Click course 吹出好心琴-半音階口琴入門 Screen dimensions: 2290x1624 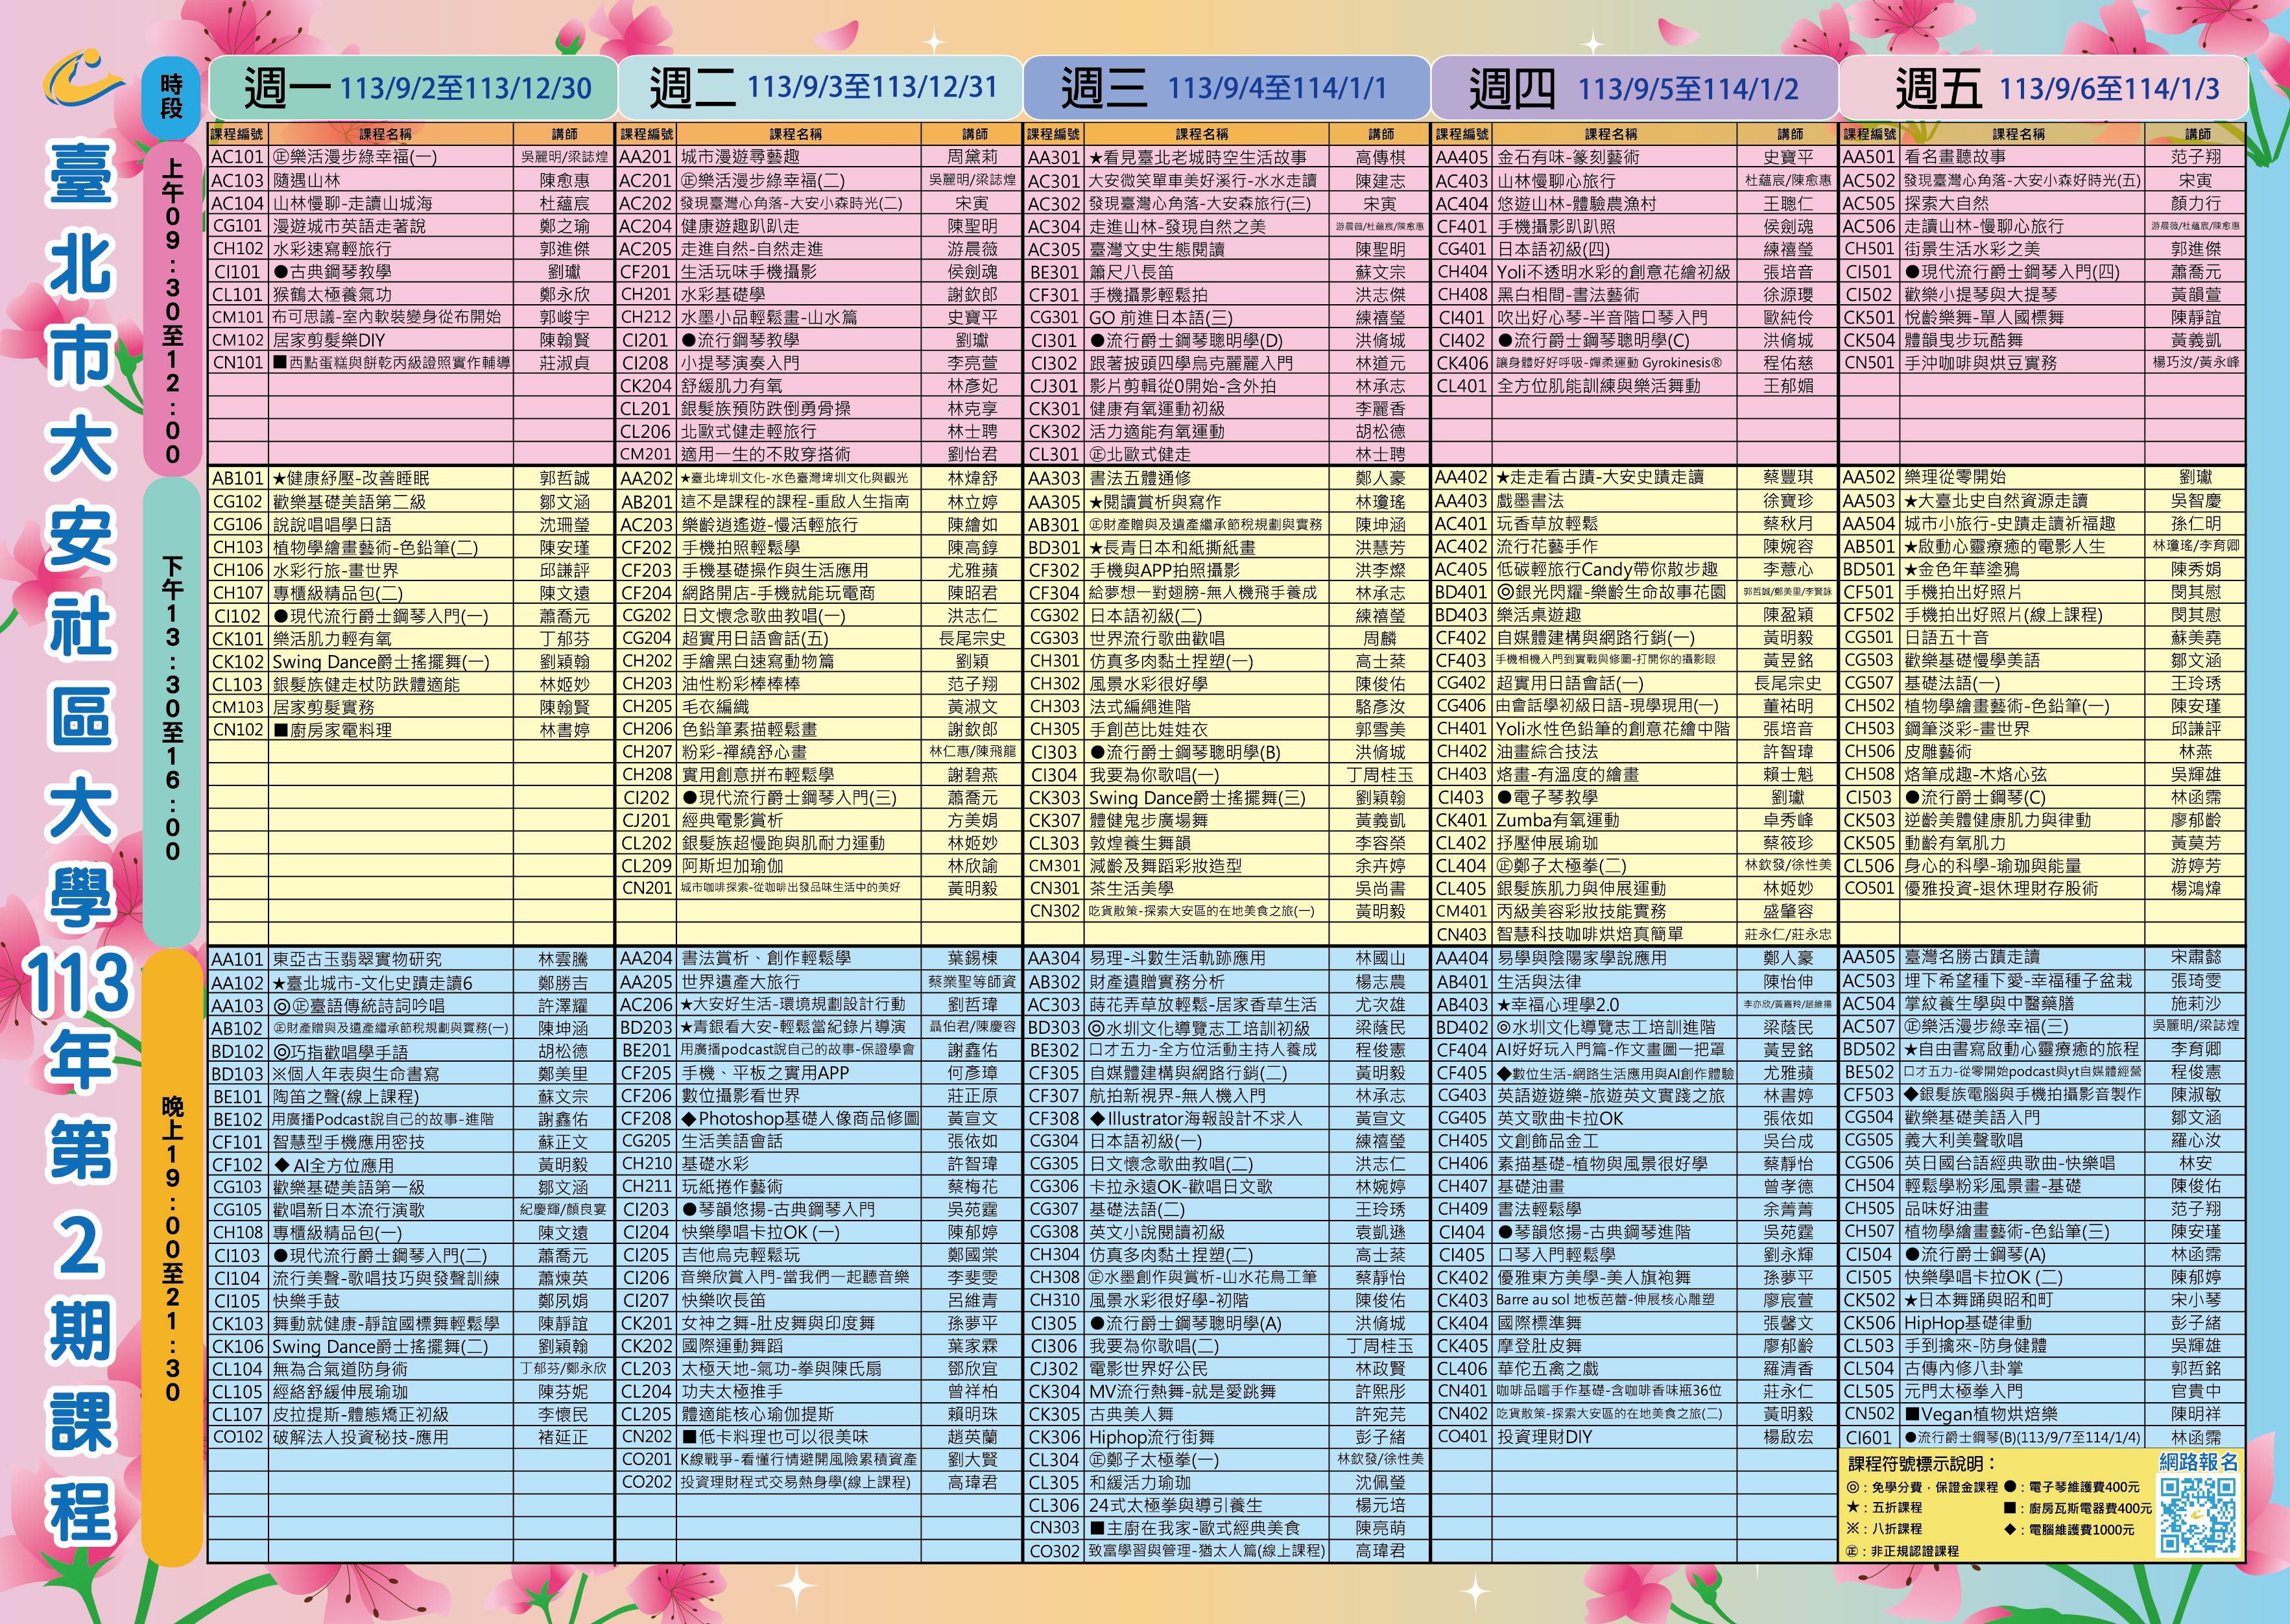click(x=1602, y=318)
